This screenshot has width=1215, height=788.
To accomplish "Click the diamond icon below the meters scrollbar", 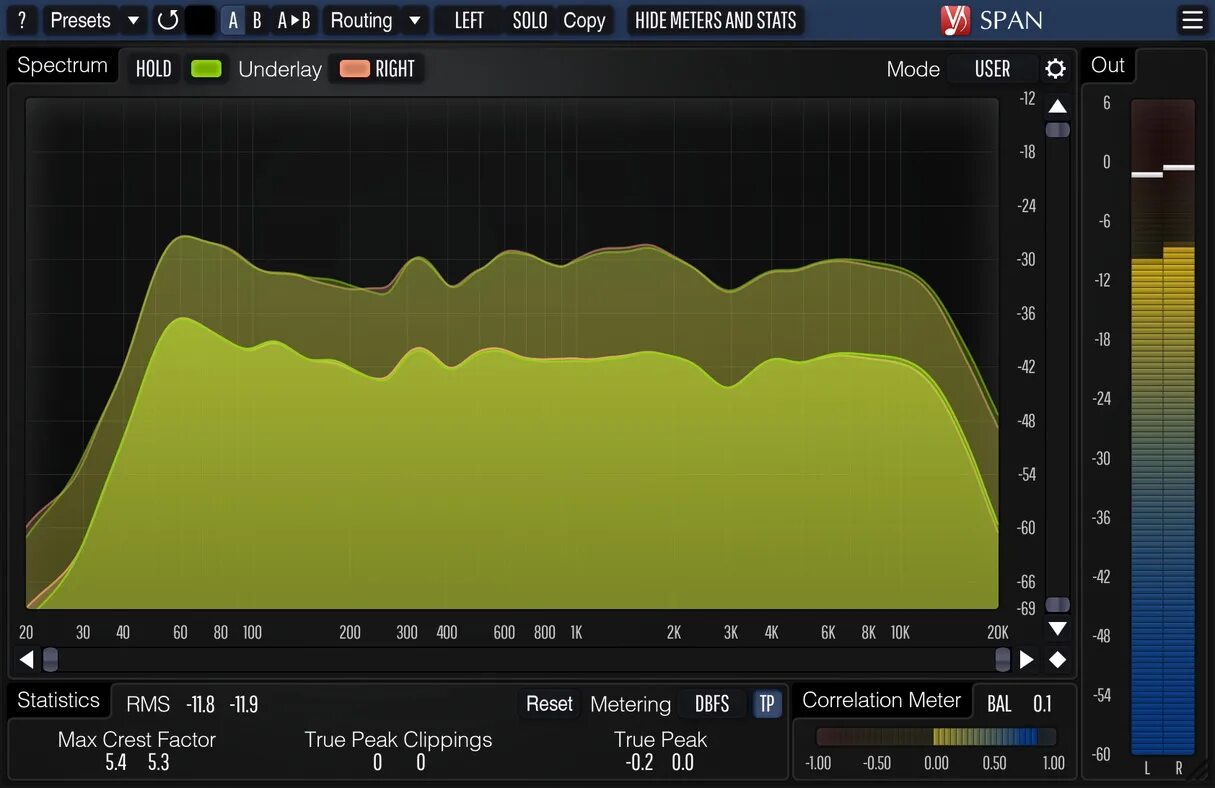I will 1057,659.
